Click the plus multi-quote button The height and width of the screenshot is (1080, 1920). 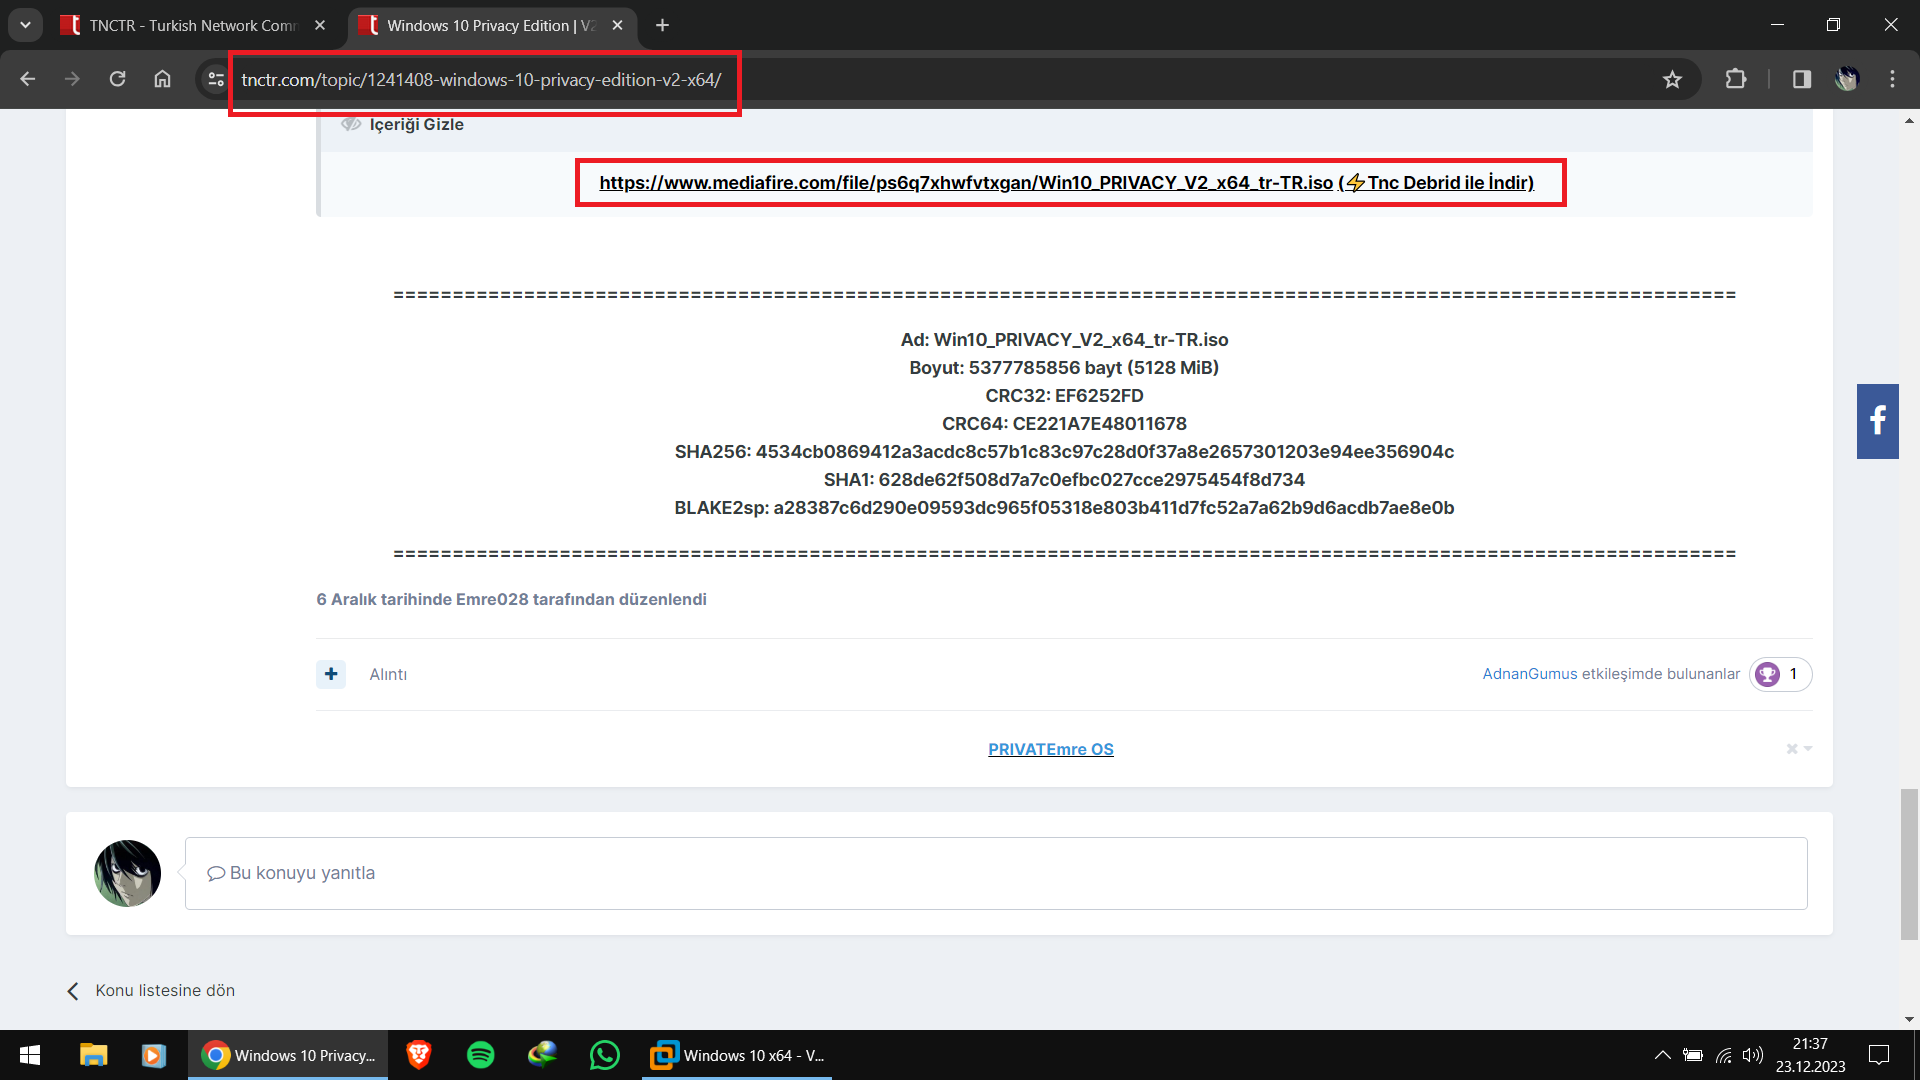tap(331, 674)
